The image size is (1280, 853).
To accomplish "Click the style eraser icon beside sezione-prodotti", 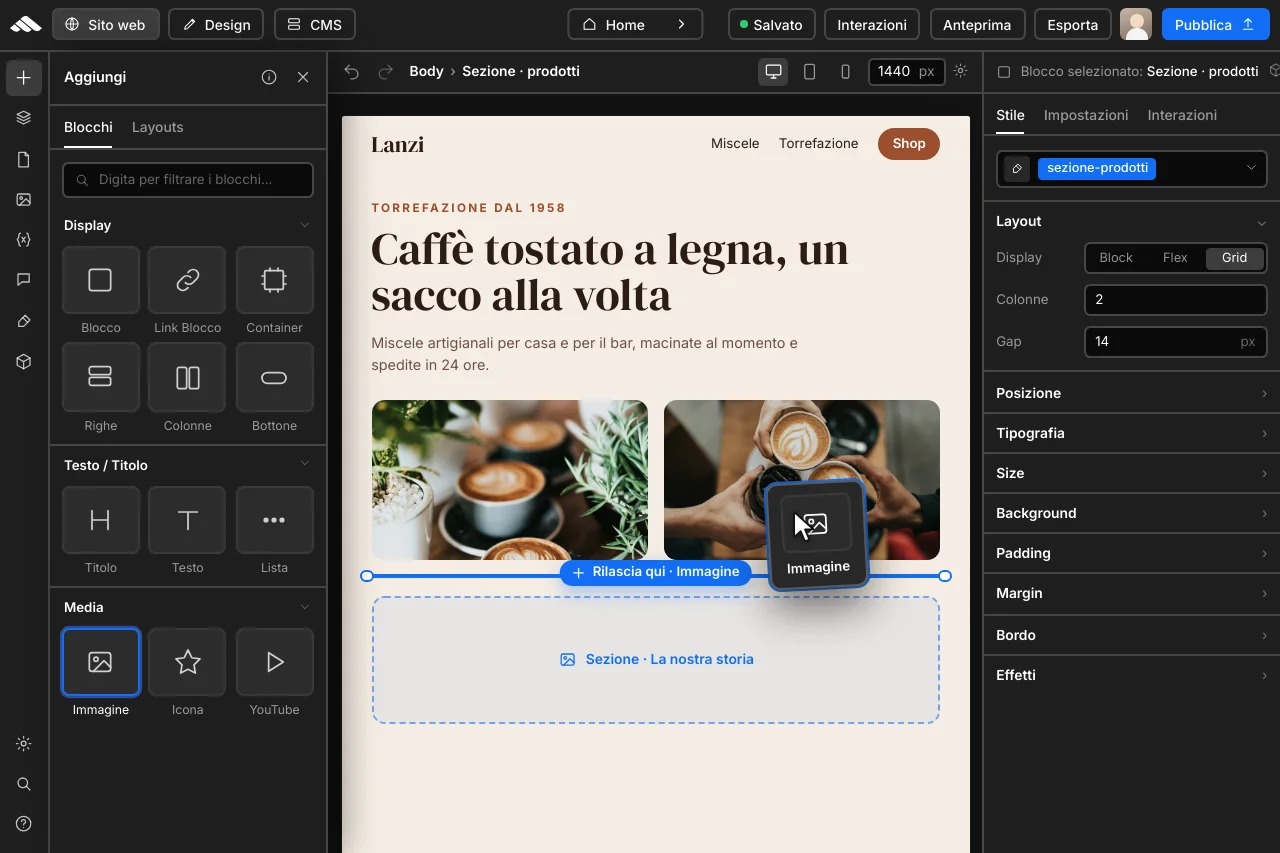I will click(x=1017, y=169).
